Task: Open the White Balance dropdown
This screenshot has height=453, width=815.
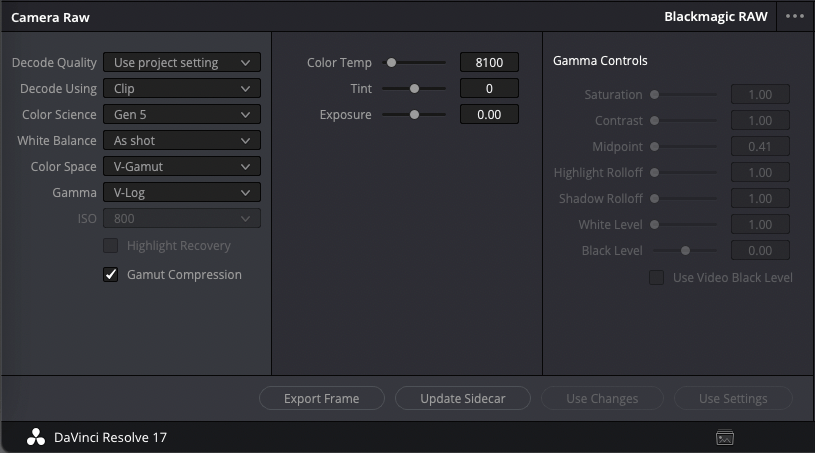Action: click(x=182, y=140)
